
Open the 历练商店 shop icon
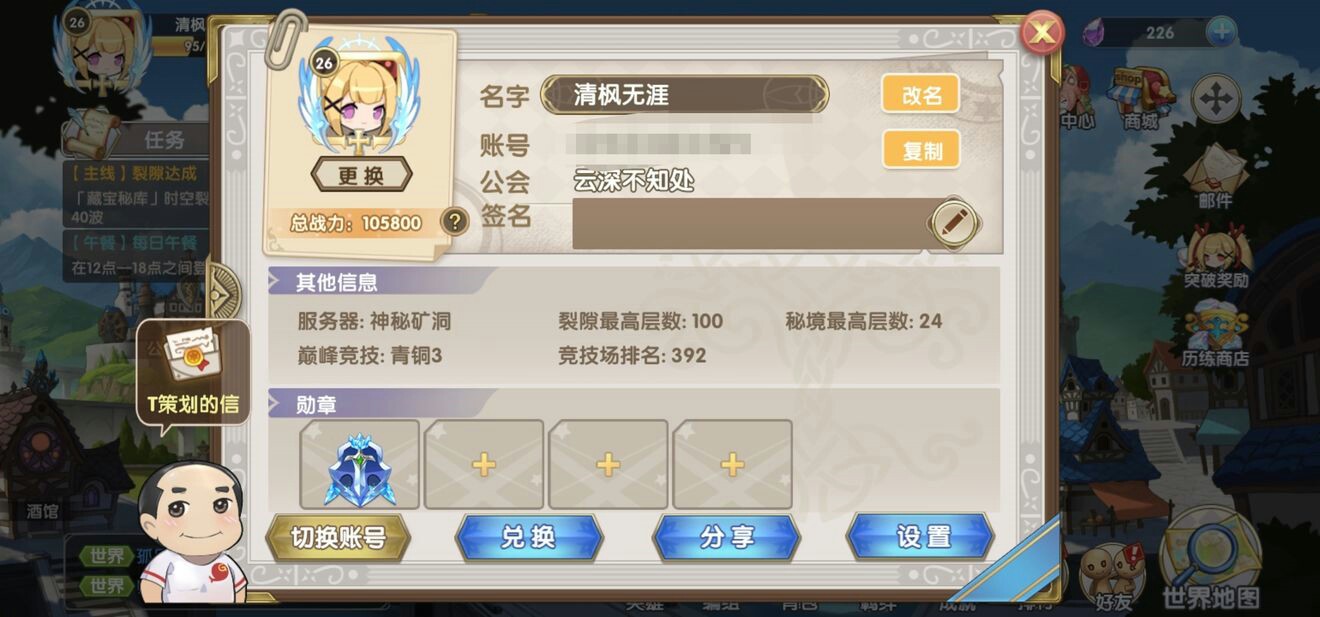pos(1215,337)
